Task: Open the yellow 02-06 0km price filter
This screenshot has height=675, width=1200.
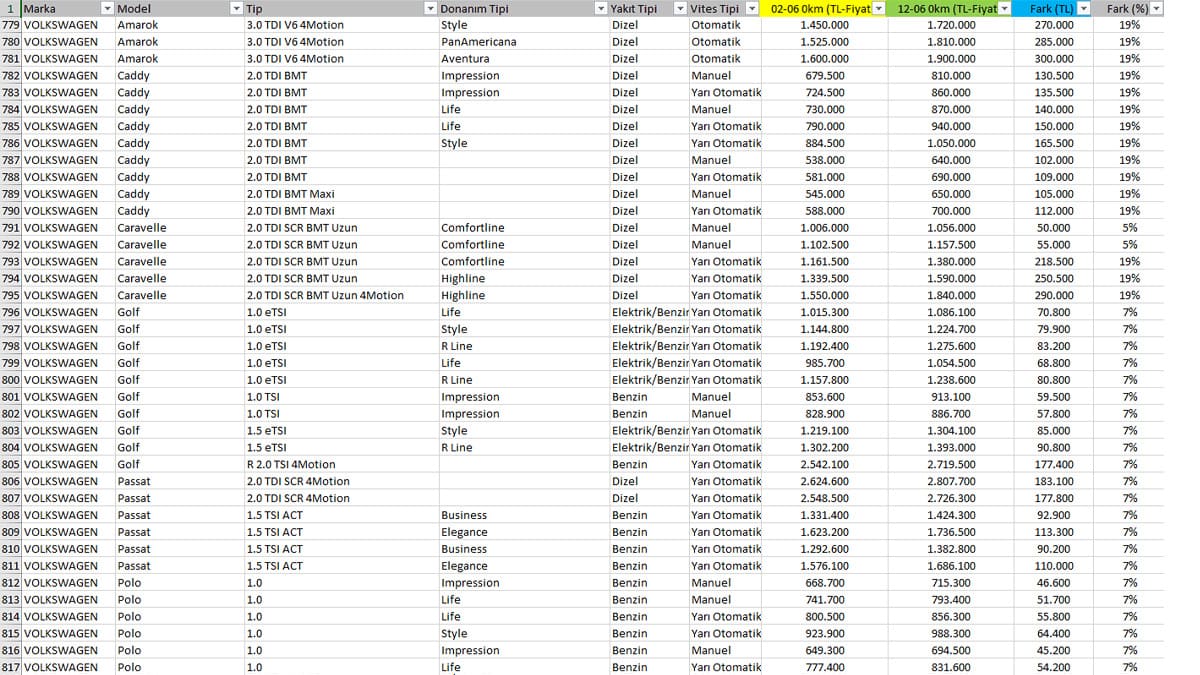Action: coord(879,8)
